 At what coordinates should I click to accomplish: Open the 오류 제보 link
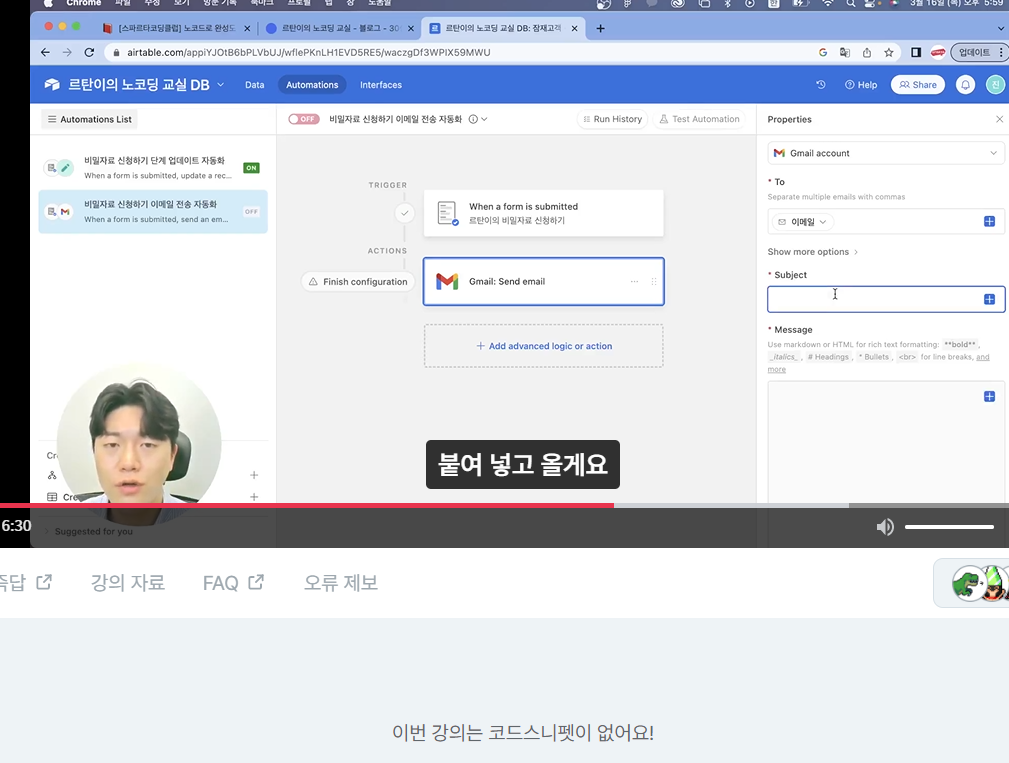pos(340,583)
